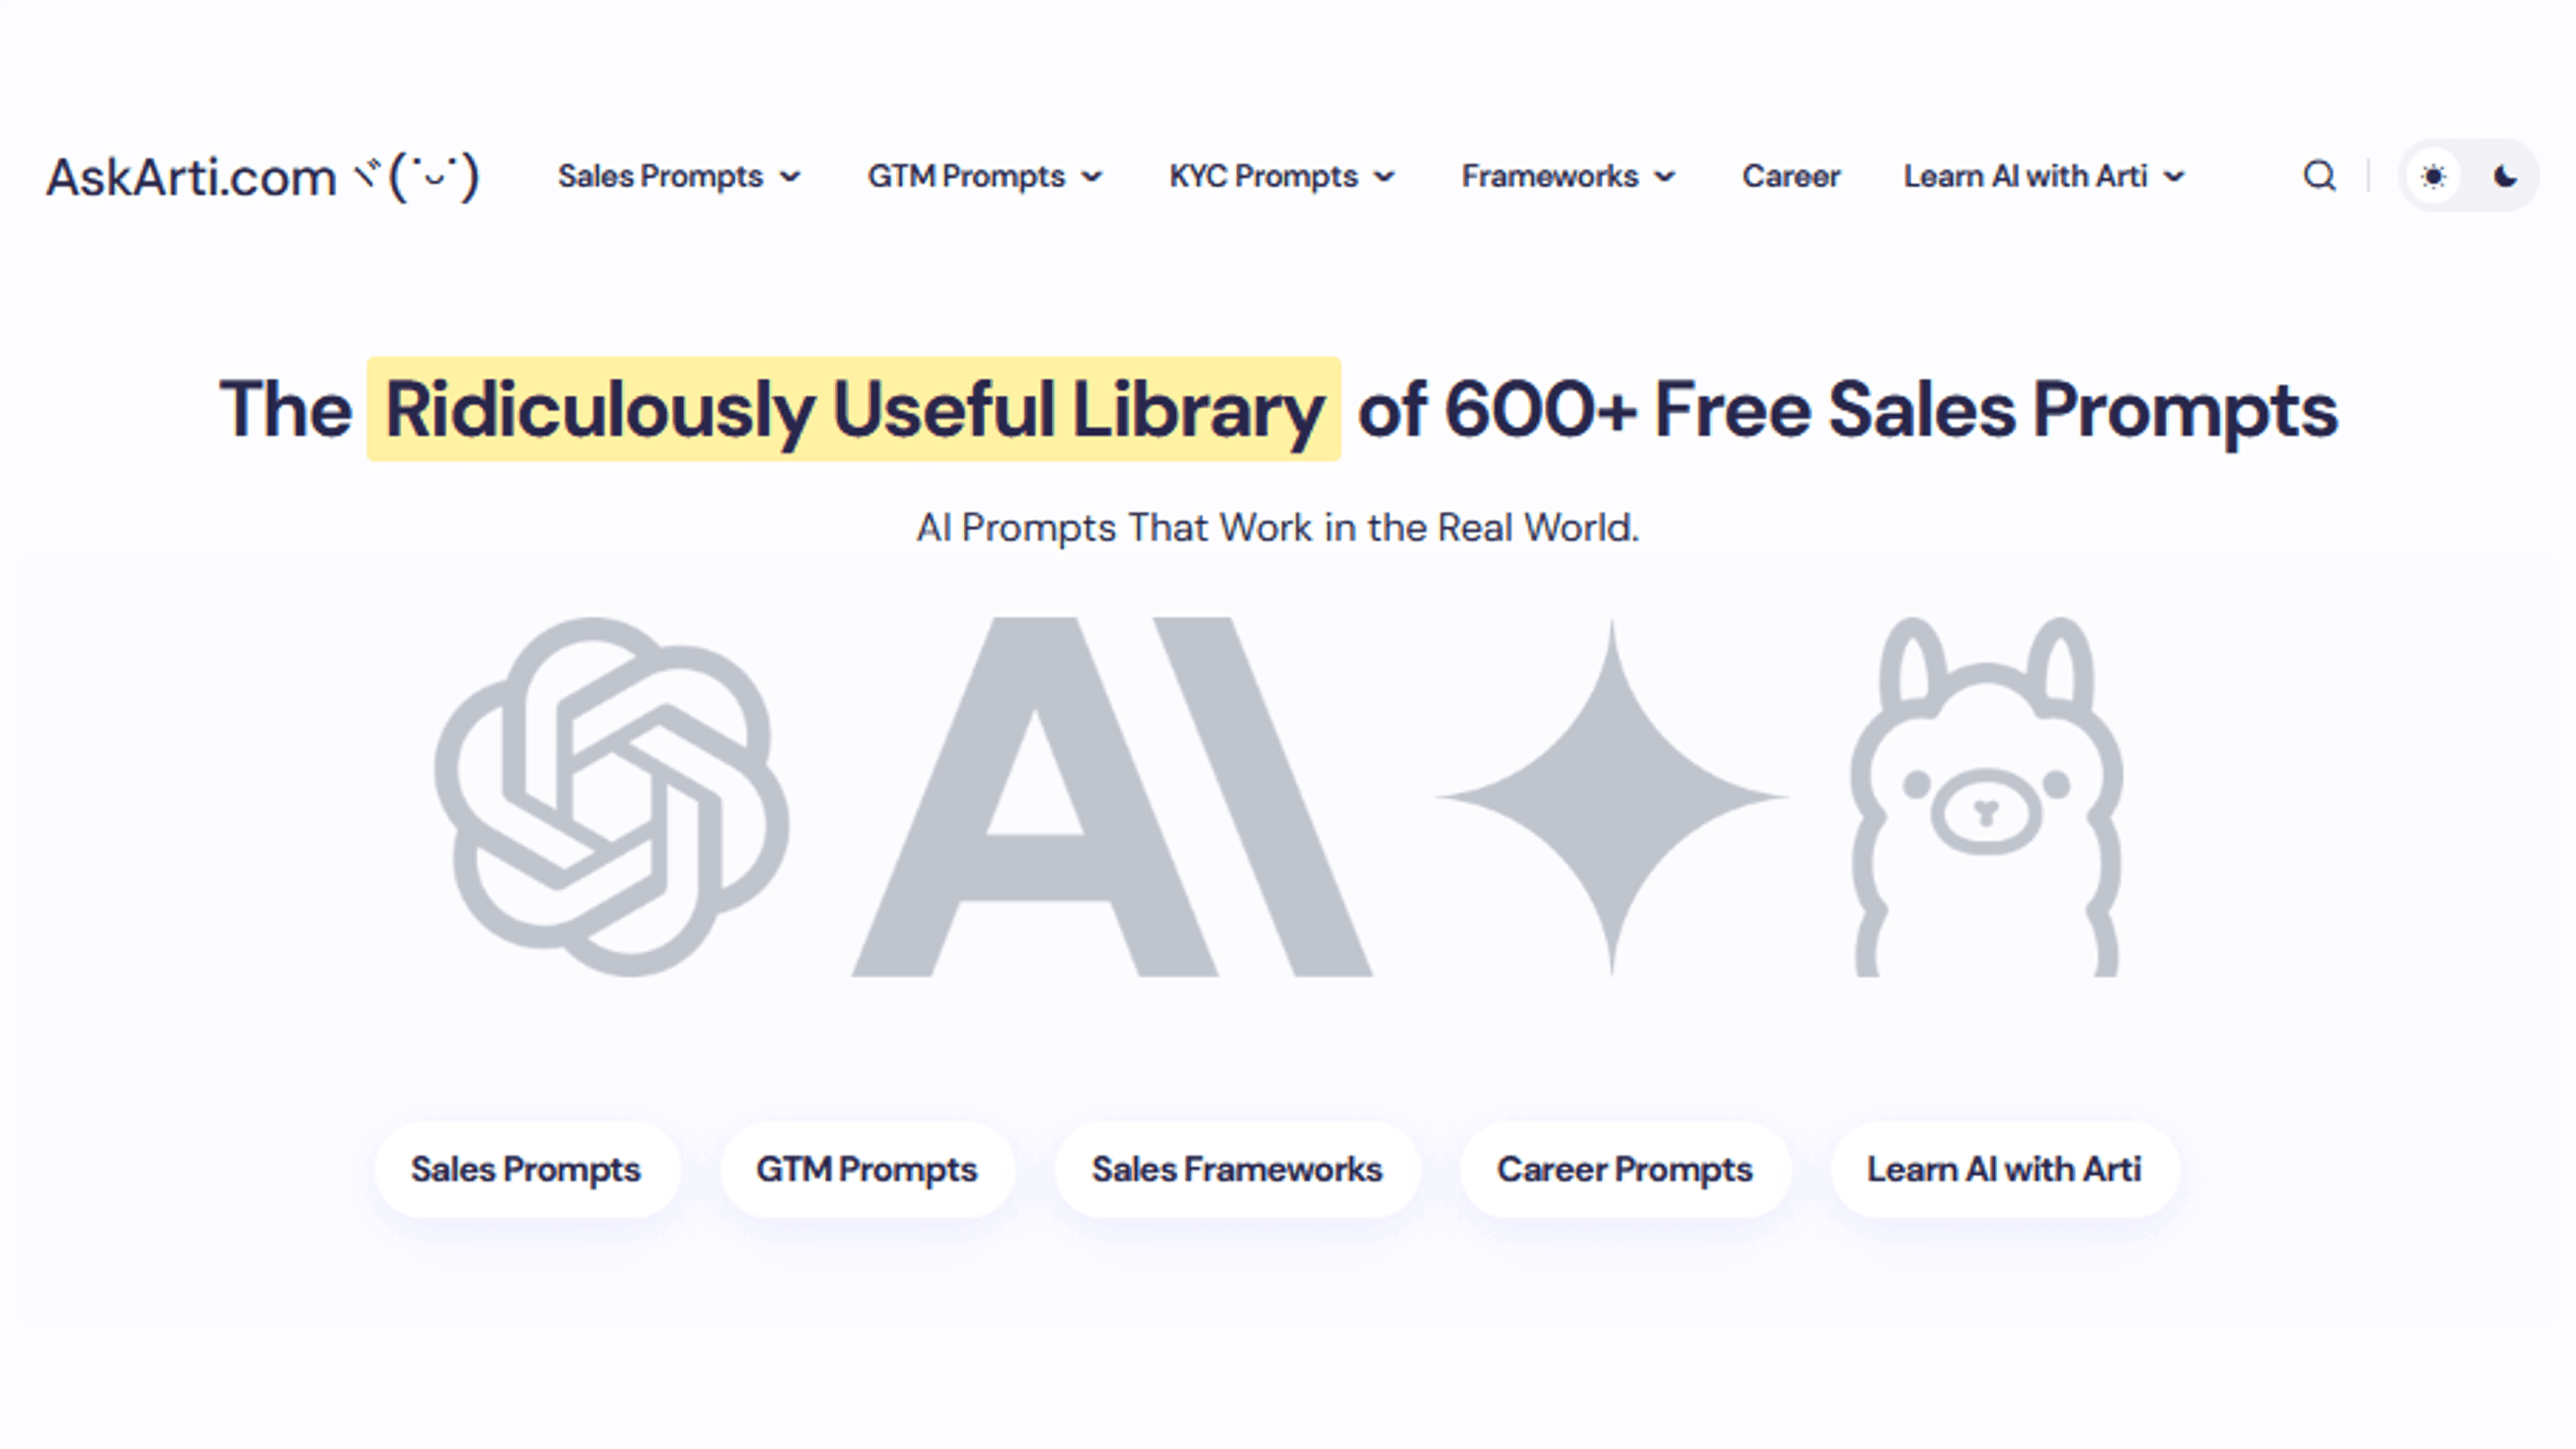Click the Ollama llama logo
Image resolution: width=2576 pixels, height=1449 pixels.
pos(1986,797)
